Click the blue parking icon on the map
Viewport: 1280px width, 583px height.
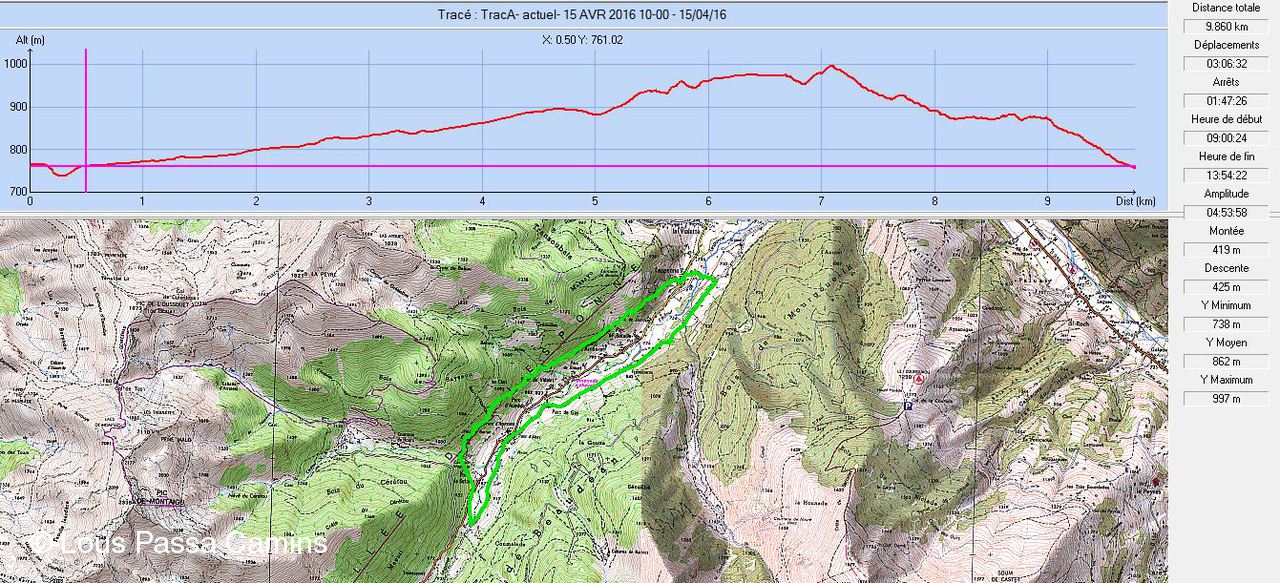point(906,407)
